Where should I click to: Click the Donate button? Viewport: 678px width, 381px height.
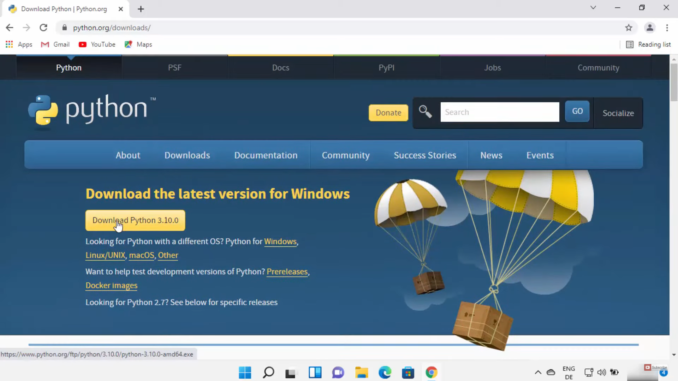pos(388,112)
